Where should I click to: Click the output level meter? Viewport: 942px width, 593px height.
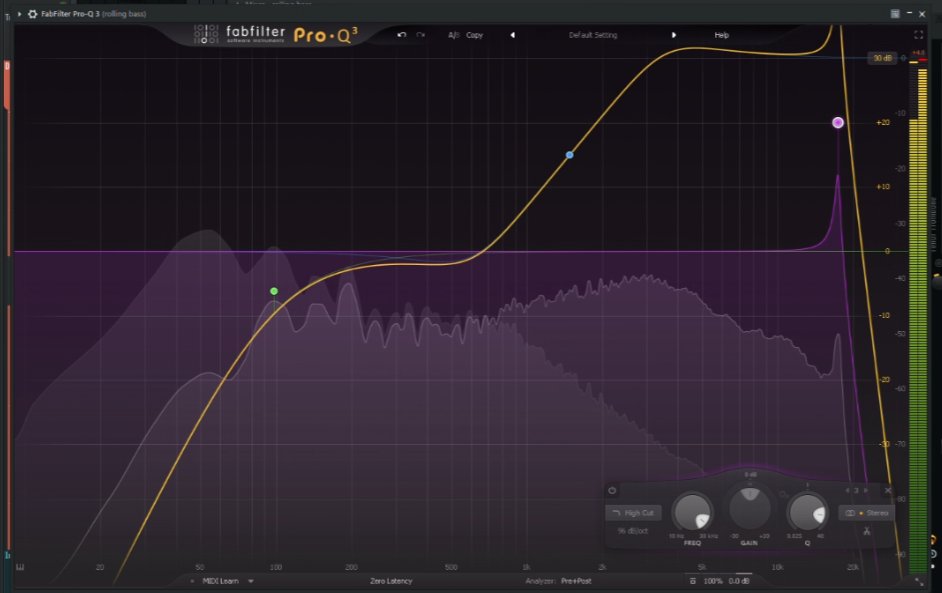pos(917,318)
